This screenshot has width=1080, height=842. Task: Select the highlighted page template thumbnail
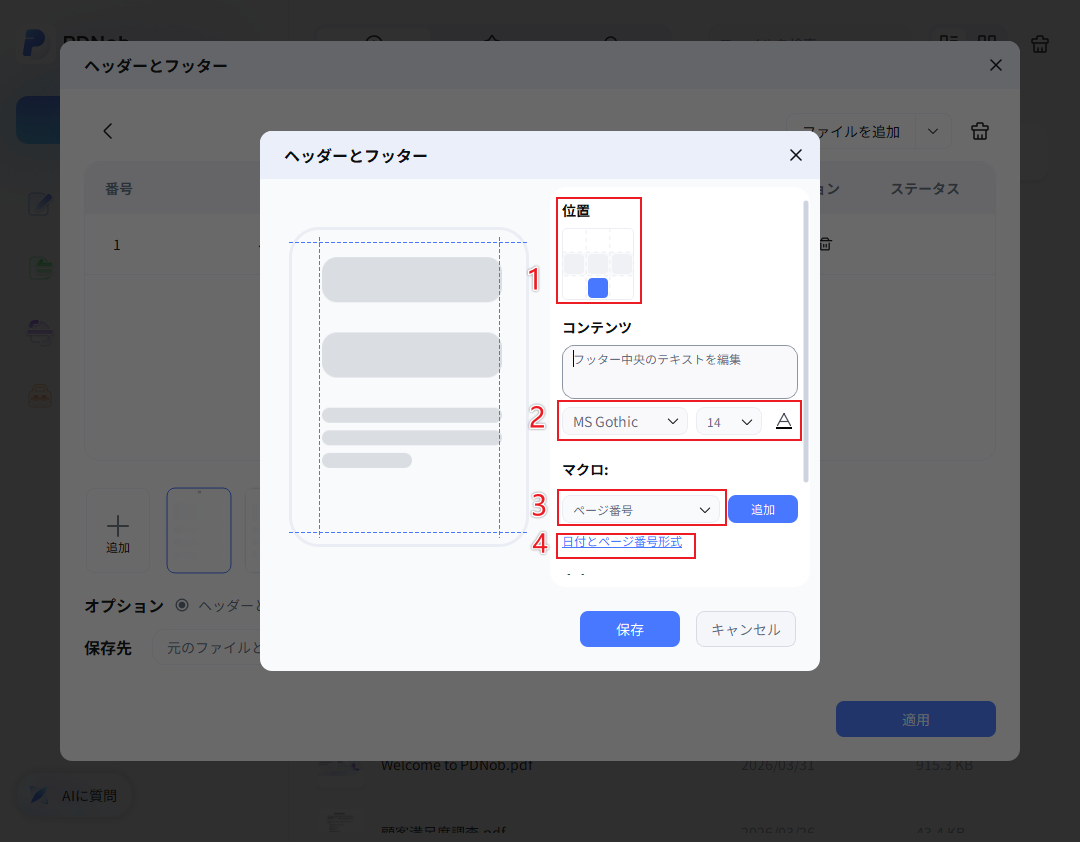click(198, 530)
